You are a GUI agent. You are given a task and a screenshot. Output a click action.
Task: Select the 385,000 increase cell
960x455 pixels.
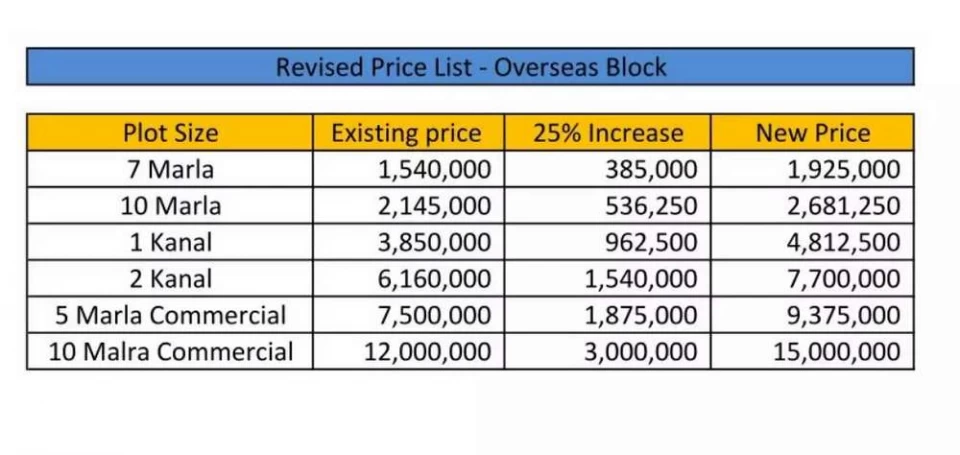coord(650,169)
